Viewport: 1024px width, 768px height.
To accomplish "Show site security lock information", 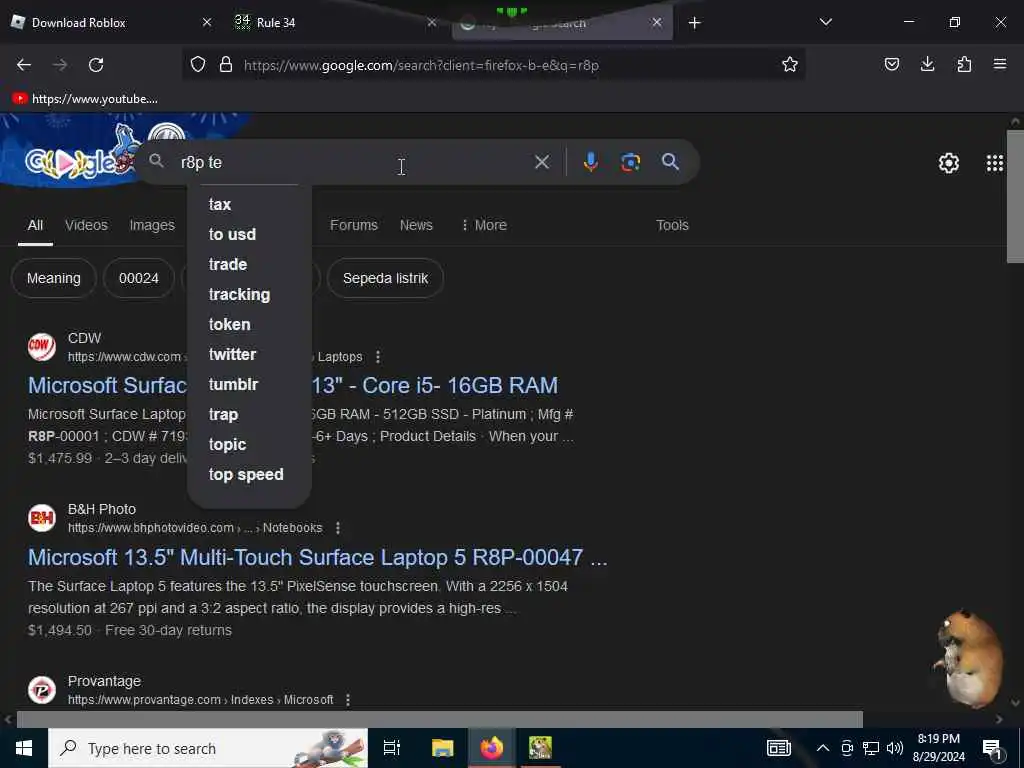I will (226, 65).
